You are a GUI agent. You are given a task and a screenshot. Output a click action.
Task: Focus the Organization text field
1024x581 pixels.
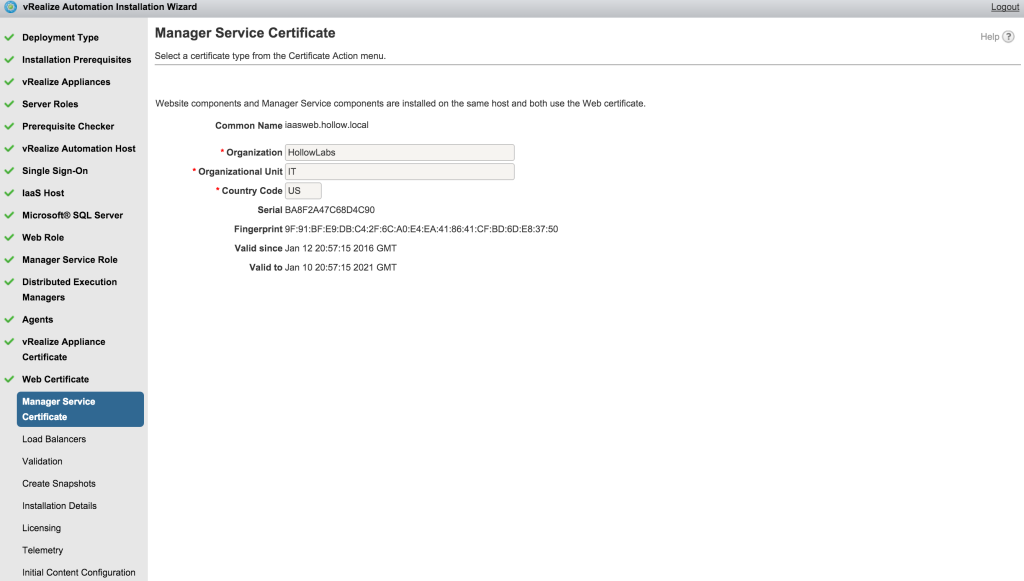[399, 152]
